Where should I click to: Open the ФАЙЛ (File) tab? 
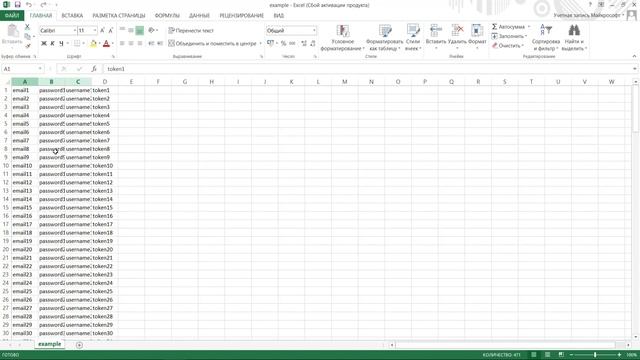(x=12, y=16)
